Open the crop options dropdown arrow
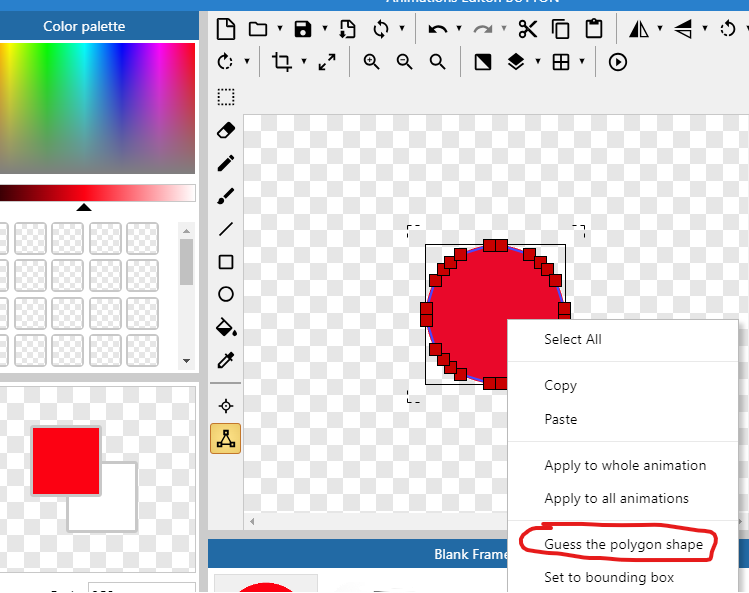The width and height of the screenshot is (749, 593). (x=304, y=62)
